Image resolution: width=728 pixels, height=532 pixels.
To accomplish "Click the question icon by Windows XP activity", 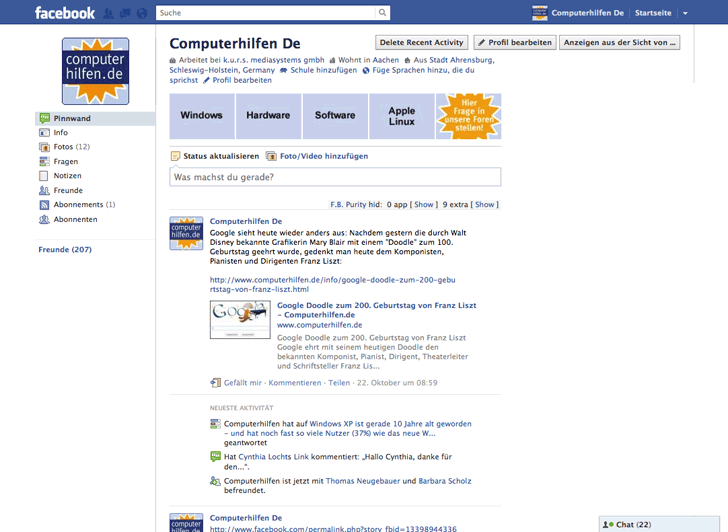I will point(215,424).
